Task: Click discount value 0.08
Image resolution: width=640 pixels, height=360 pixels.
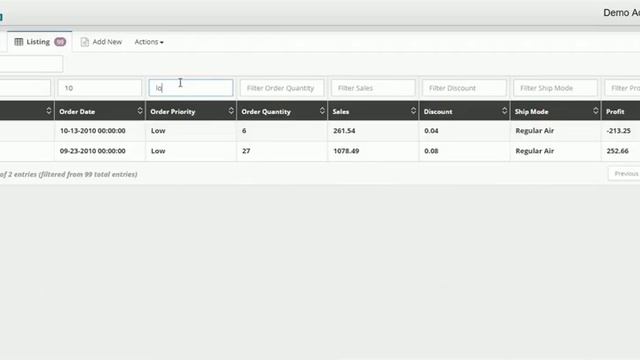Action: (431, 151)
